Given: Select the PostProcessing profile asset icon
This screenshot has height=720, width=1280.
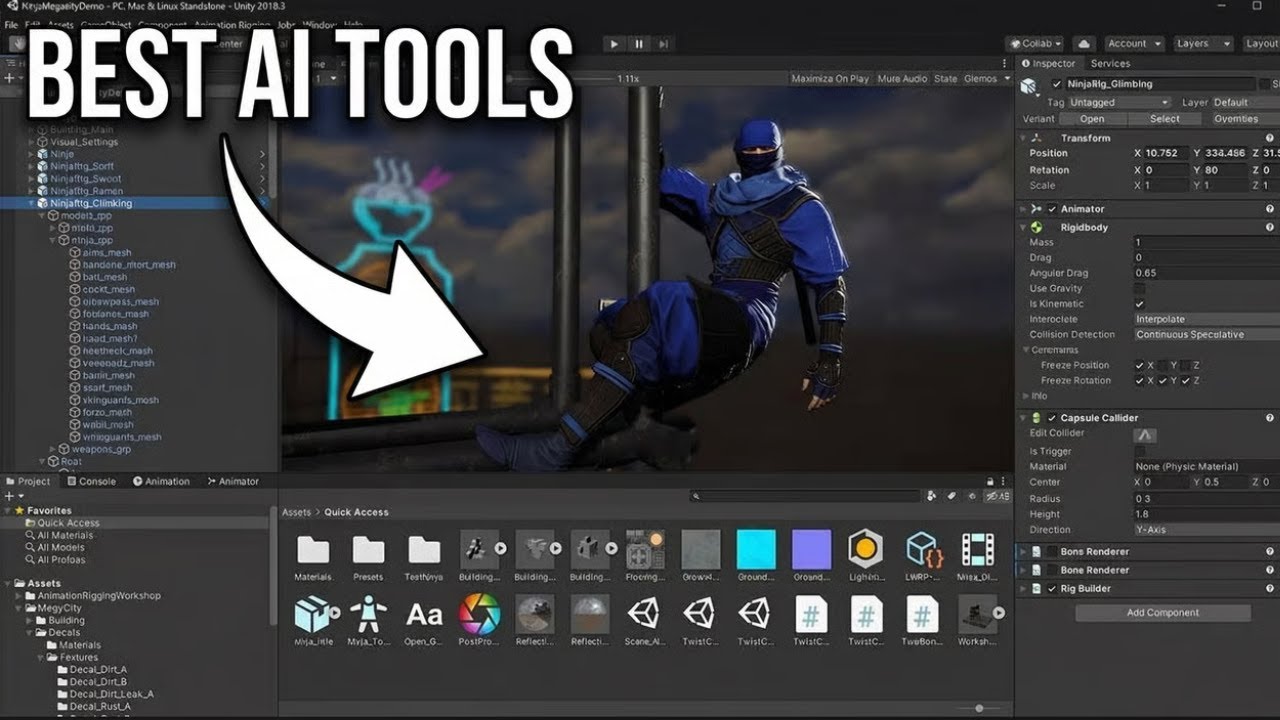Looking at the screenshot, I should tap(479, 613).
